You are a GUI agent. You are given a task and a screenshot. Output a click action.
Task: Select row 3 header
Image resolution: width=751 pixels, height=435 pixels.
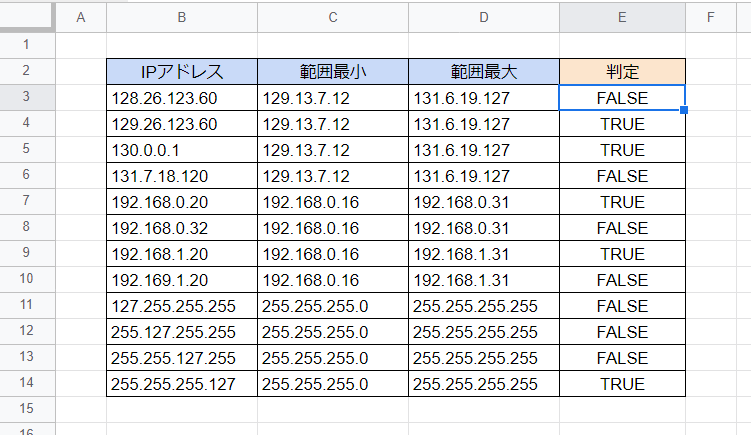point(26,97)
